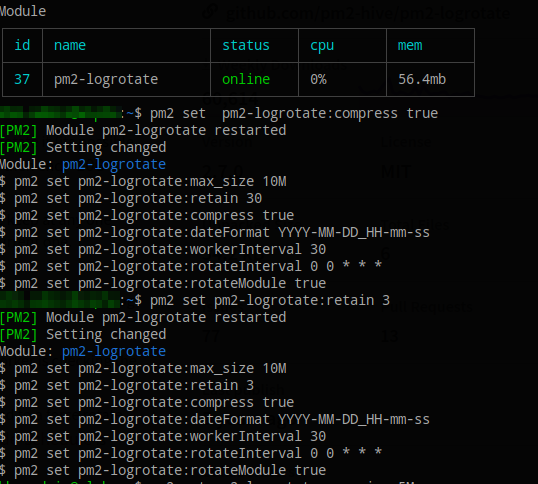Click first 'Module pm2-logrotate restarted' line
538x484 pixels.
166,130
